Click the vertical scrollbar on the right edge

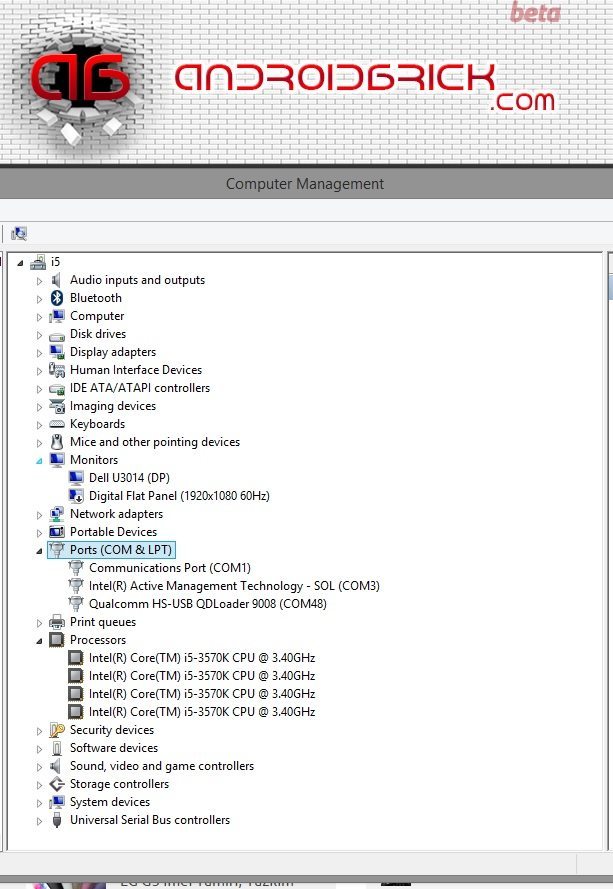point(609,550)
